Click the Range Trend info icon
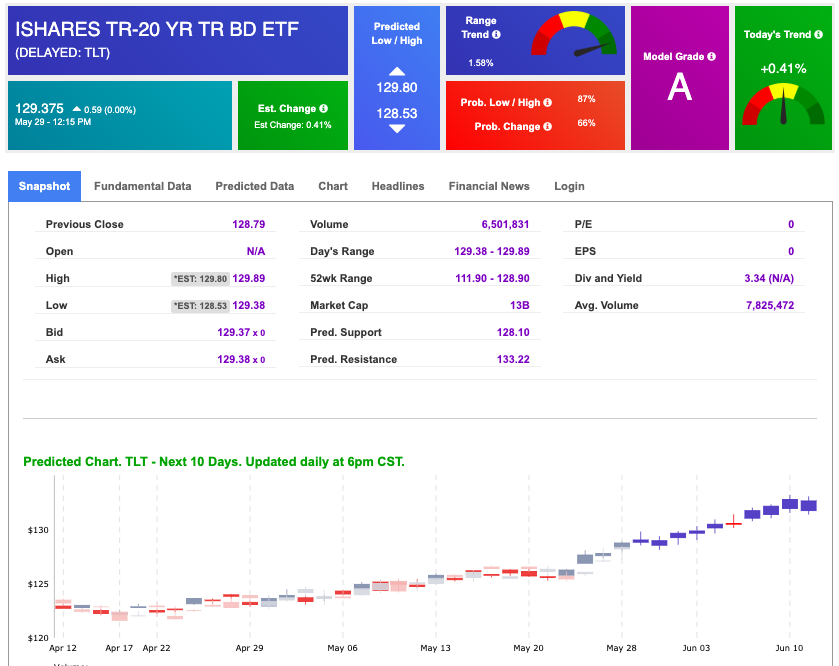The width and height of the screenshot is (839, 666). coord(496,35)
